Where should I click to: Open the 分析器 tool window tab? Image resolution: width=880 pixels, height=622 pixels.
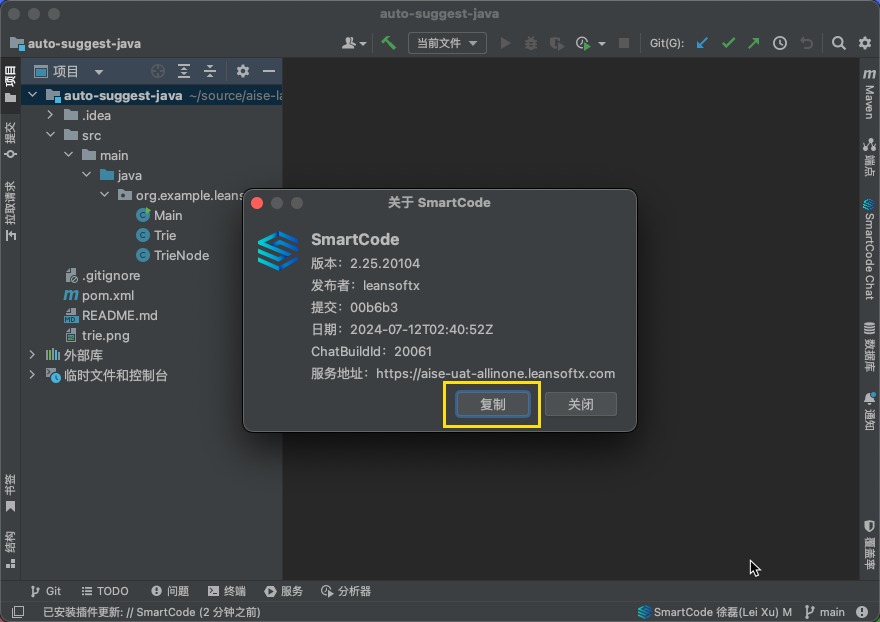point(346,591)
